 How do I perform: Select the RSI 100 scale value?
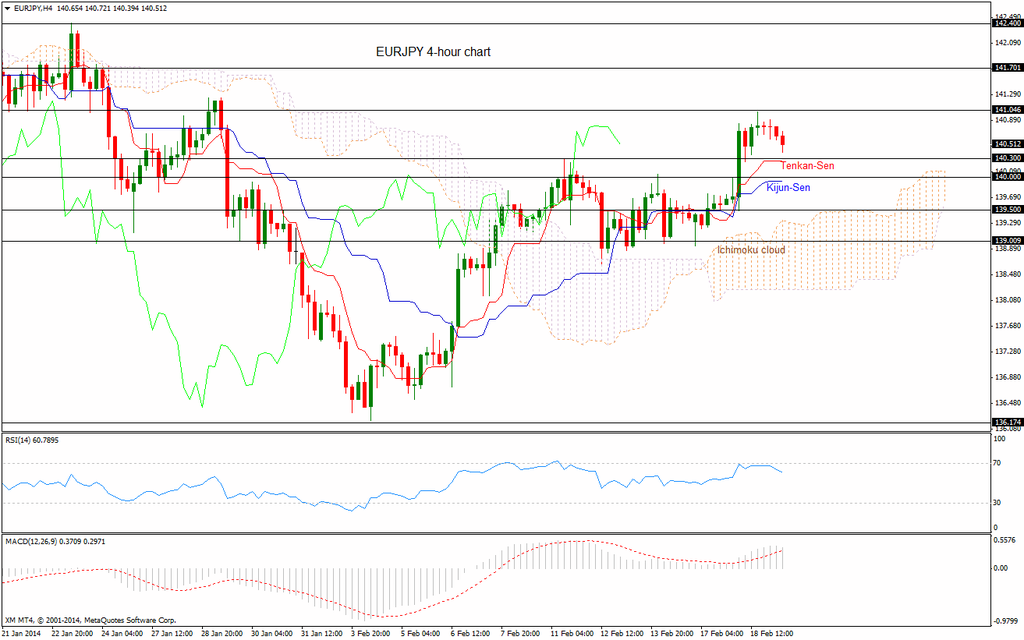[999, 440]
